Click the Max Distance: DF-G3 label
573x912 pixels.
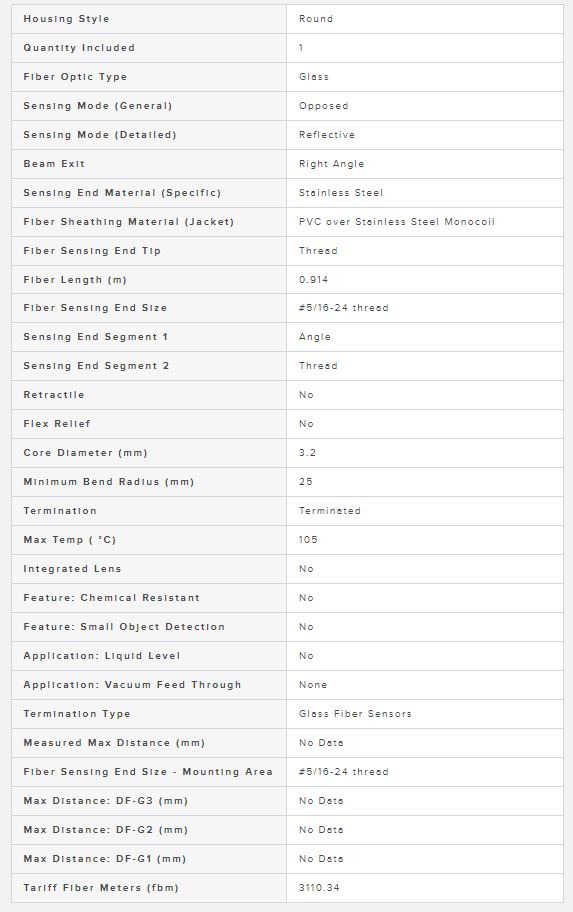(x=105, y=801)
